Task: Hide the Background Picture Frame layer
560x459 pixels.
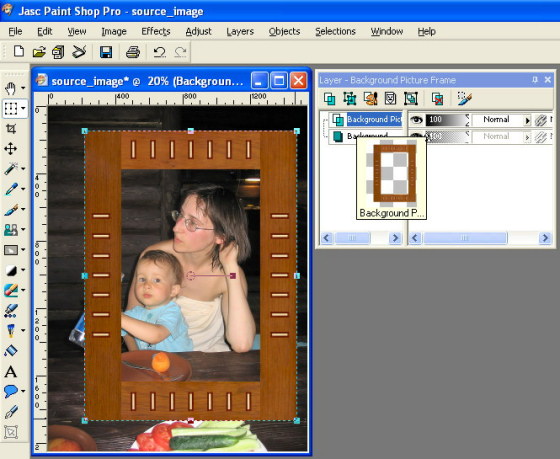Action: [416, 120]
